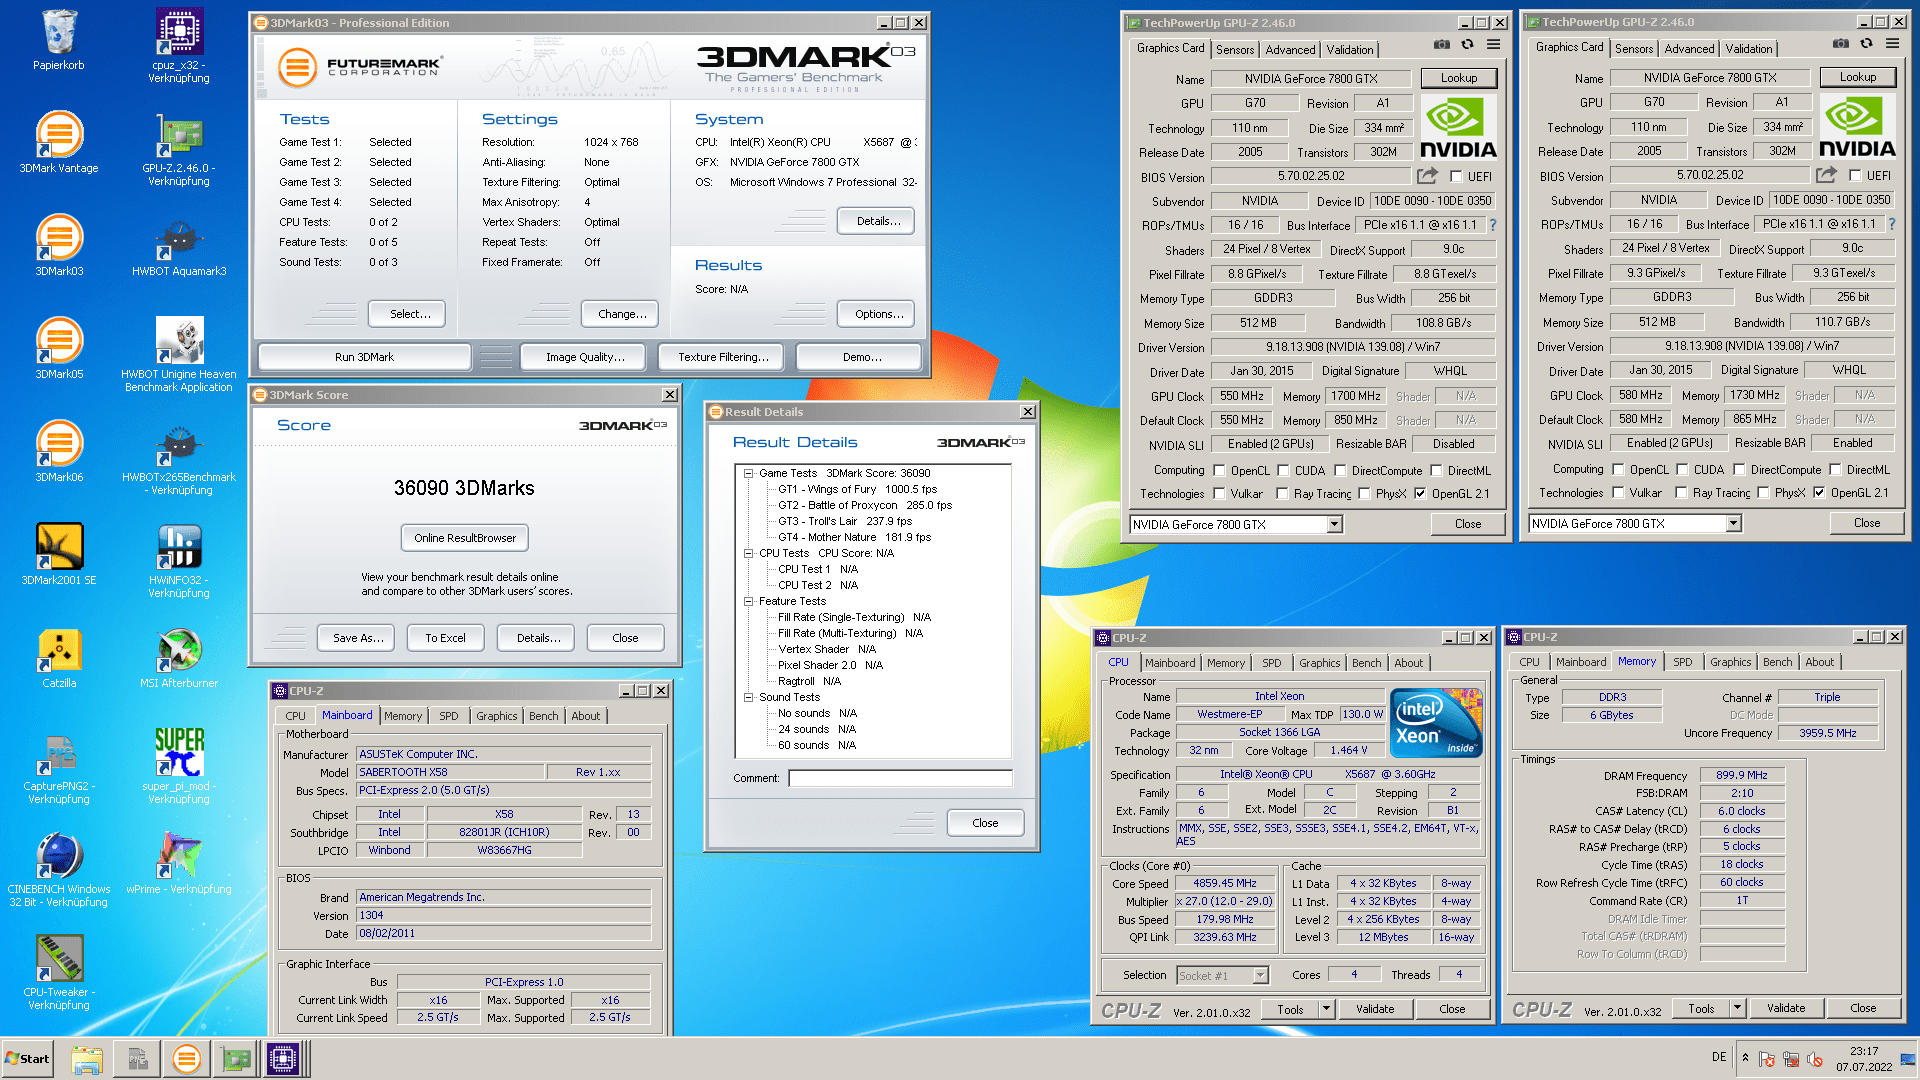Viewport: 1920px width, 1080px height.
Task: Toggle the OpenGL 2.1 checkbox in left GPU-Z
Action: tap(1420, 494)
